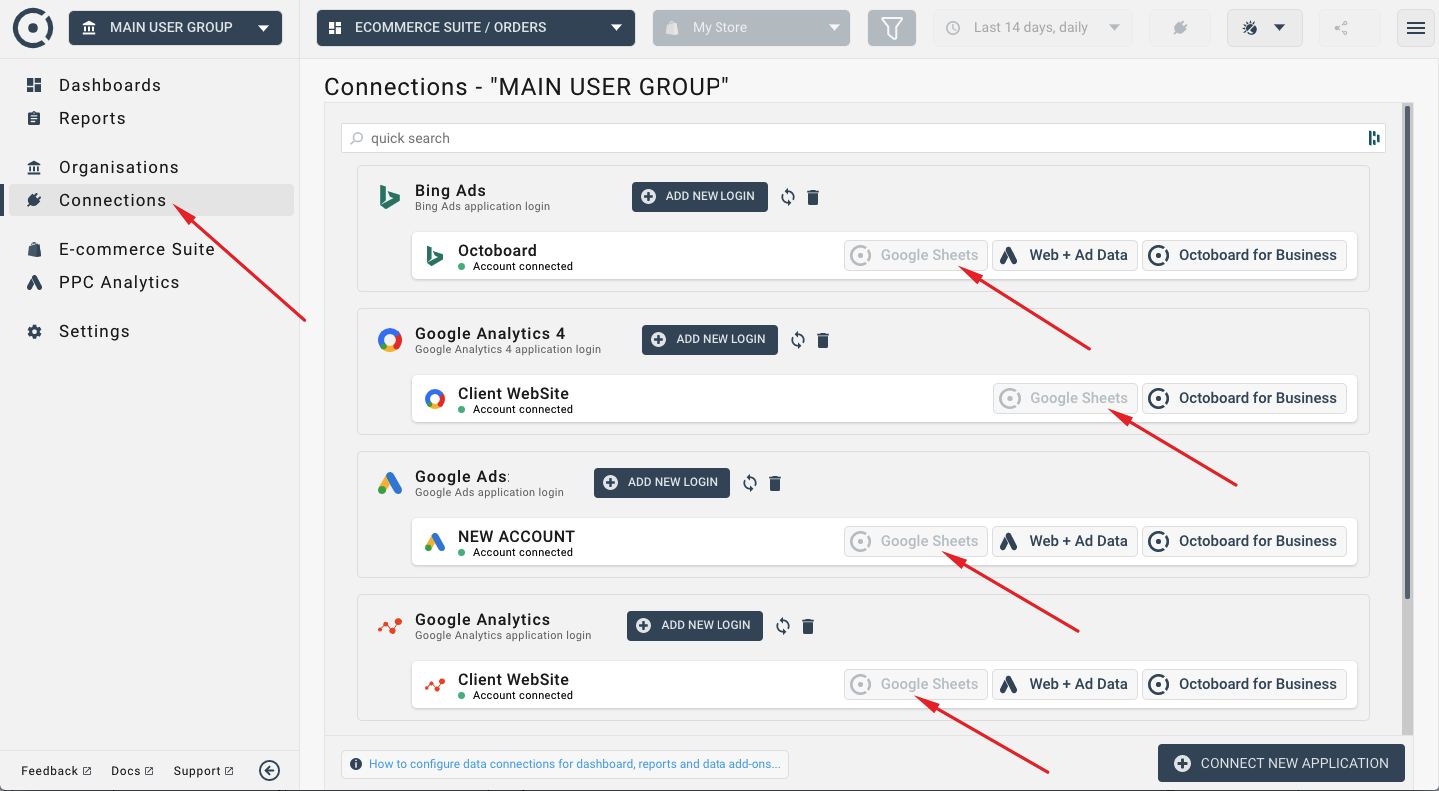The height and width of the screenshot is (791, 1439).
Task: Open Settings in sidebar
Action: tap(94, 331)
